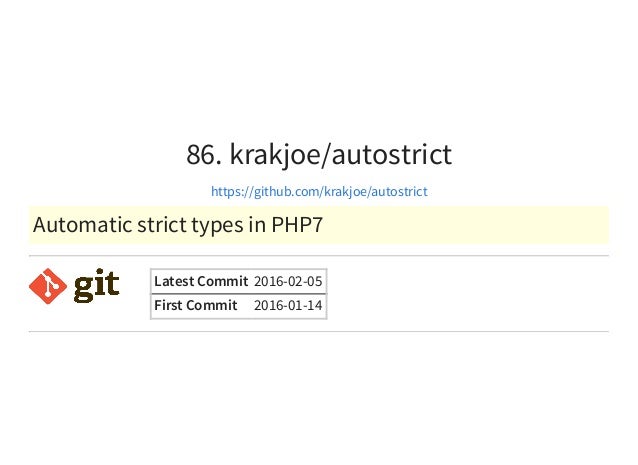Screen dimensions: 638x465
Task: Click the "git" logo wordmark
Action: click(x=96, y=285)
